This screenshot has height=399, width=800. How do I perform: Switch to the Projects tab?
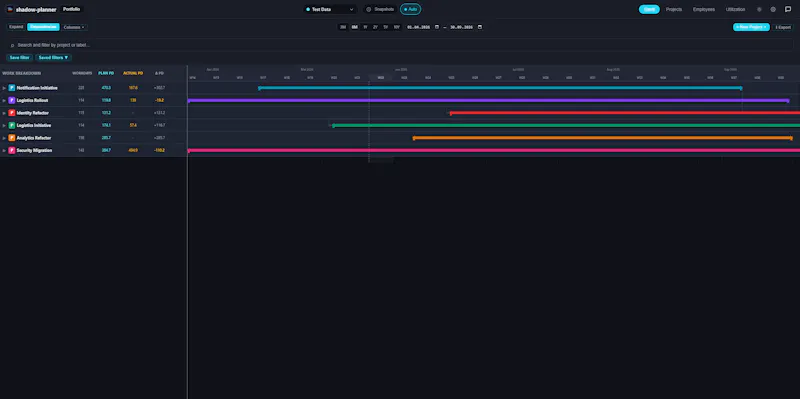coord(673,9)
